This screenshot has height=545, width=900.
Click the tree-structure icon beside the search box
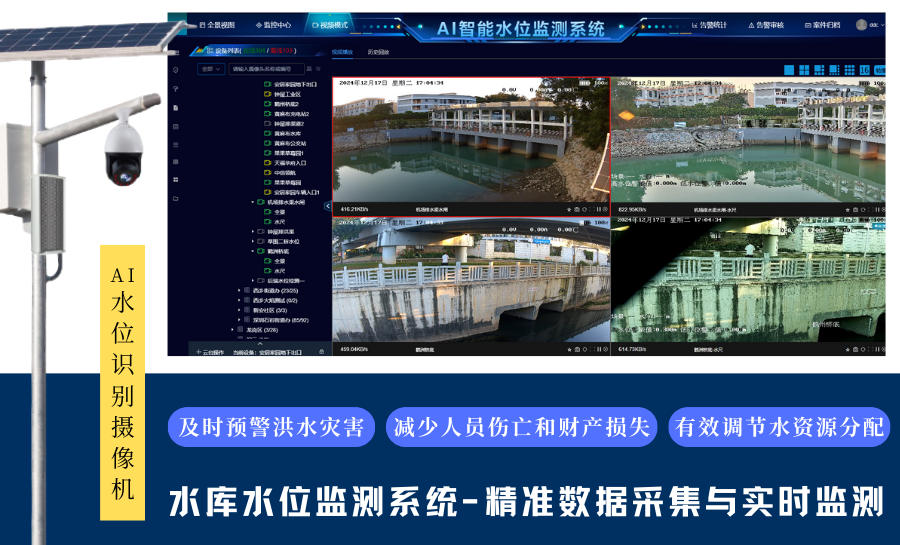(x=309, y=69)
